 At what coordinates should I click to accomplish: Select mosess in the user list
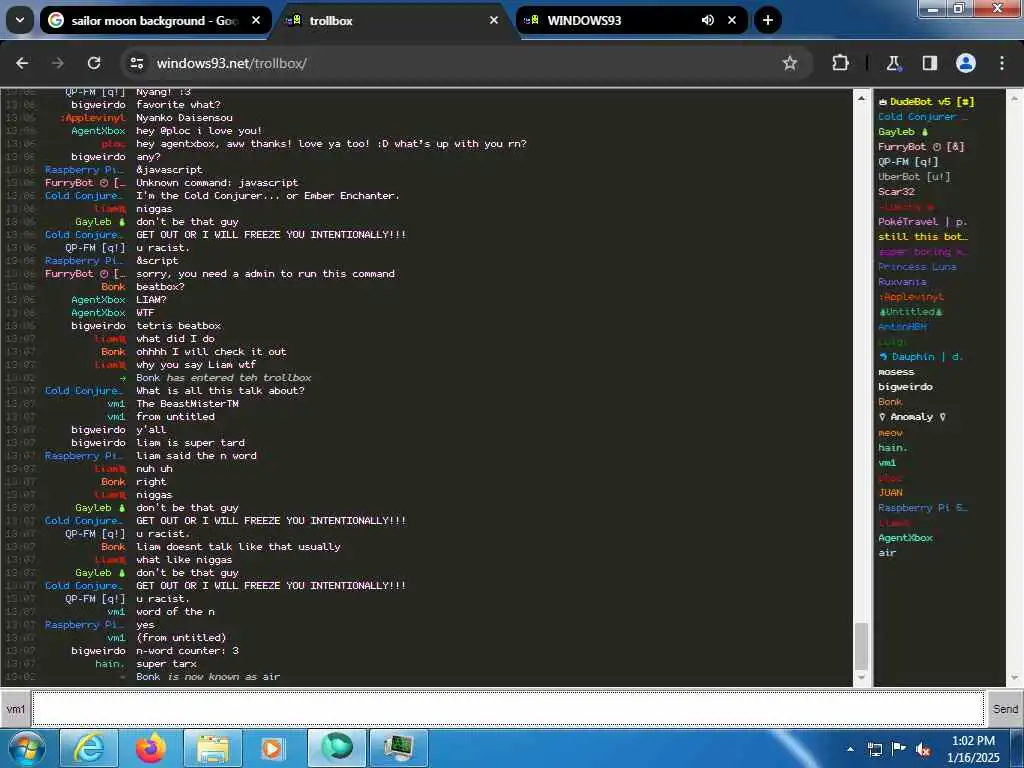896,372
